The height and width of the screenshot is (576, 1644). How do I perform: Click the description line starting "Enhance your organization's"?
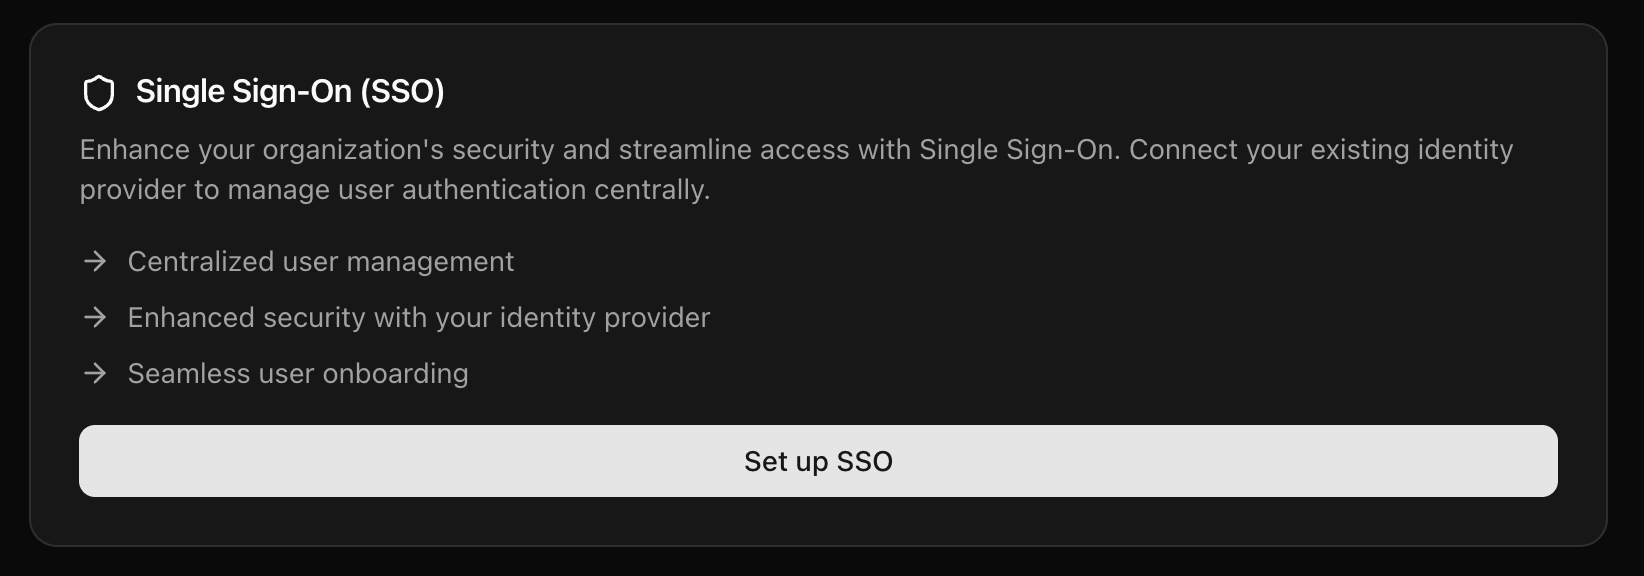coord(795,150)
